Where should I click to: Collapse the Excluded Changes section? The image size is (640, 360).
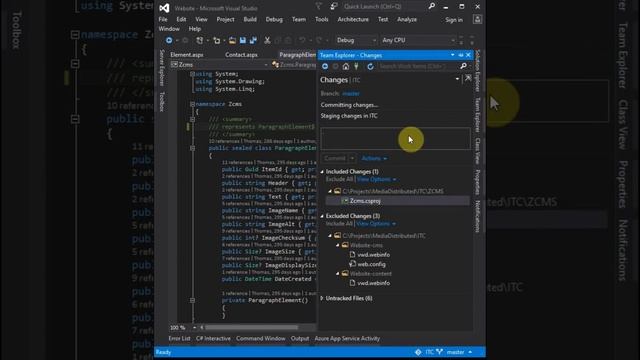(322, 216)
